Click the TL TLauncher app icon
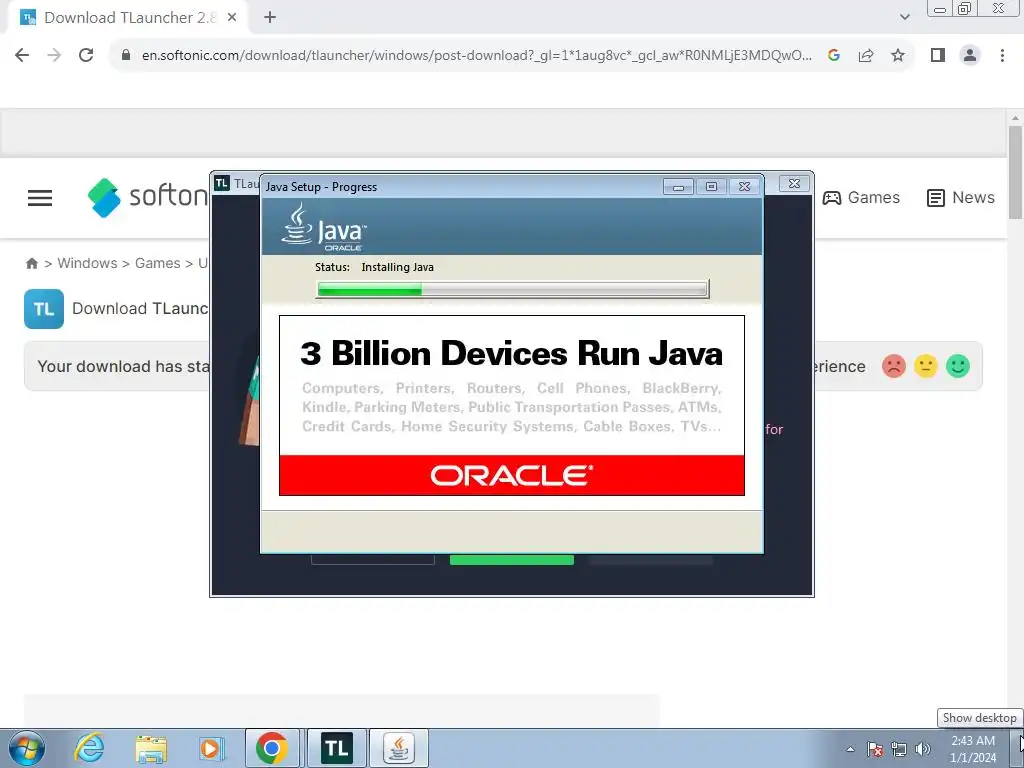Screen dimensions: 1024x768 pos(44,309)
